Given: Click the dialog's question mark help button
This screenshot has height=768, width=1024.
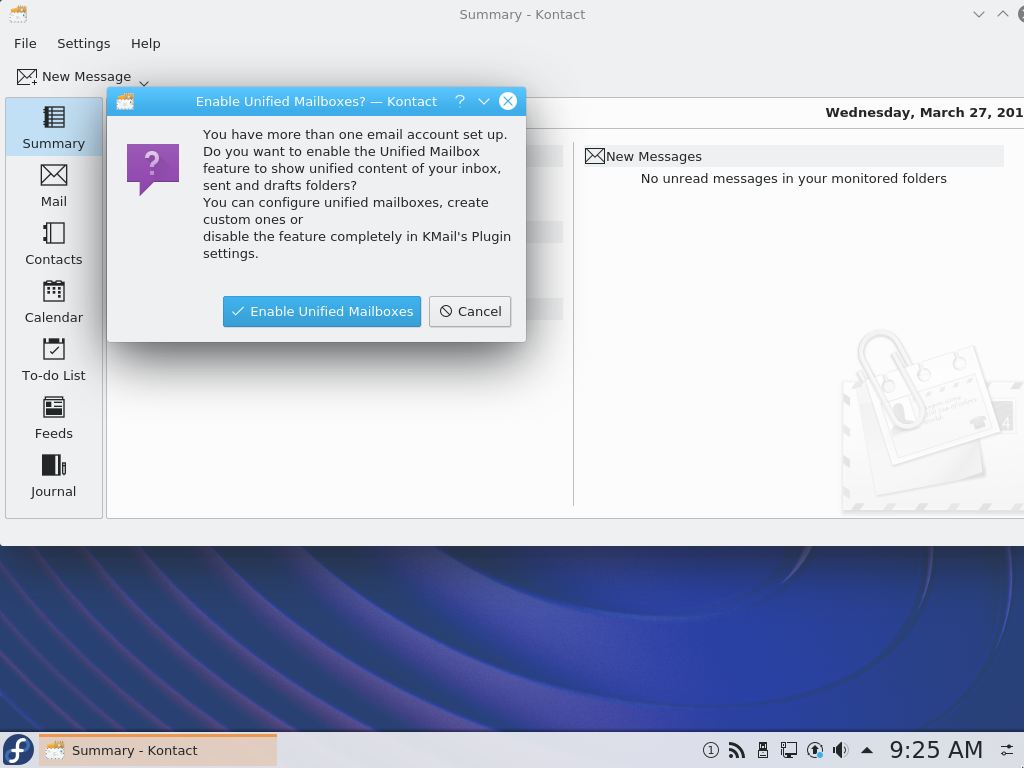Looking at the screenshot, I should click(x=460, y=101).
